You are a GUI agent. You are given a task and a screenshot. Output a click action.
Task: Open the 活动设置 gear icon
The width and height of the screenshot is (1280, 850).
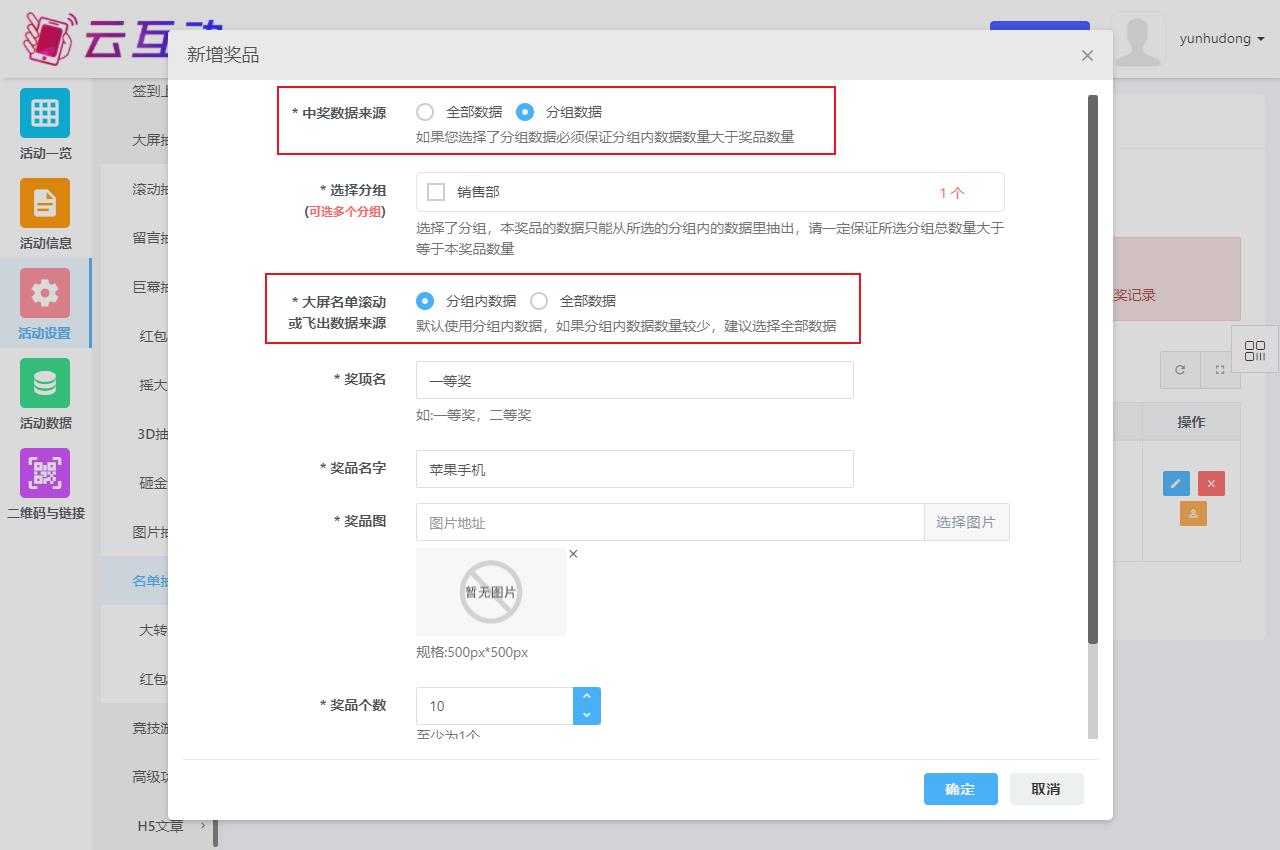tap(45, 293)
